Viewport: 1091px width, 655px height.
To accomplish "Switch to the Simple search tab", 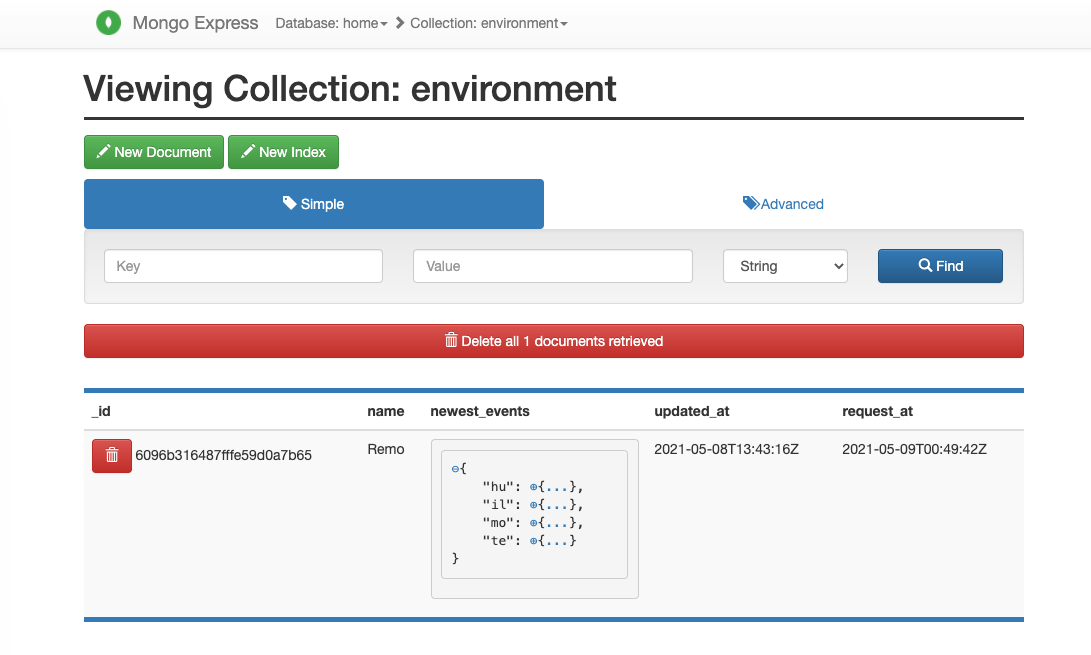I will point(314,204).
